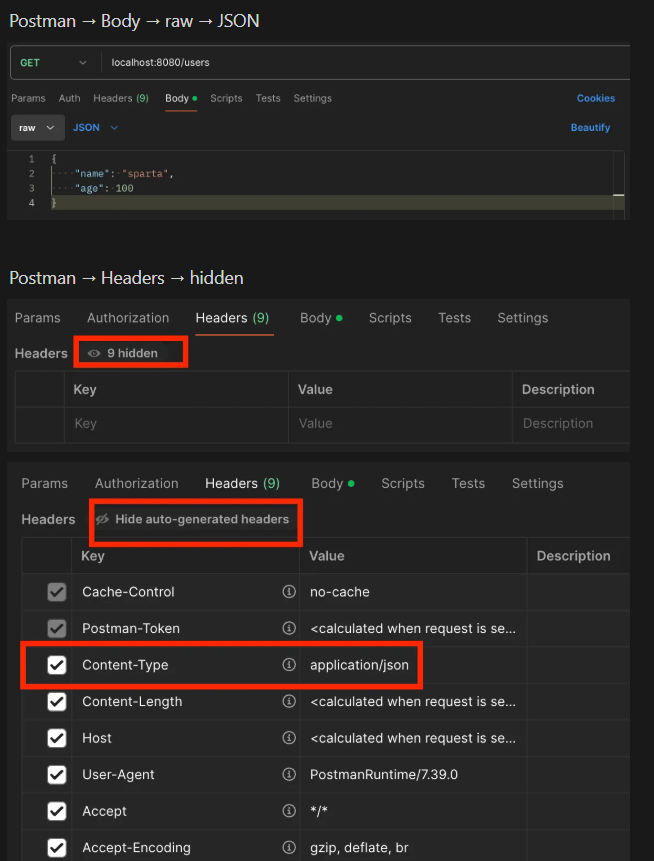The width and height of the screenshot is (654, 861).
Task: Click the empty Description input field
Action: click(572, 423)
